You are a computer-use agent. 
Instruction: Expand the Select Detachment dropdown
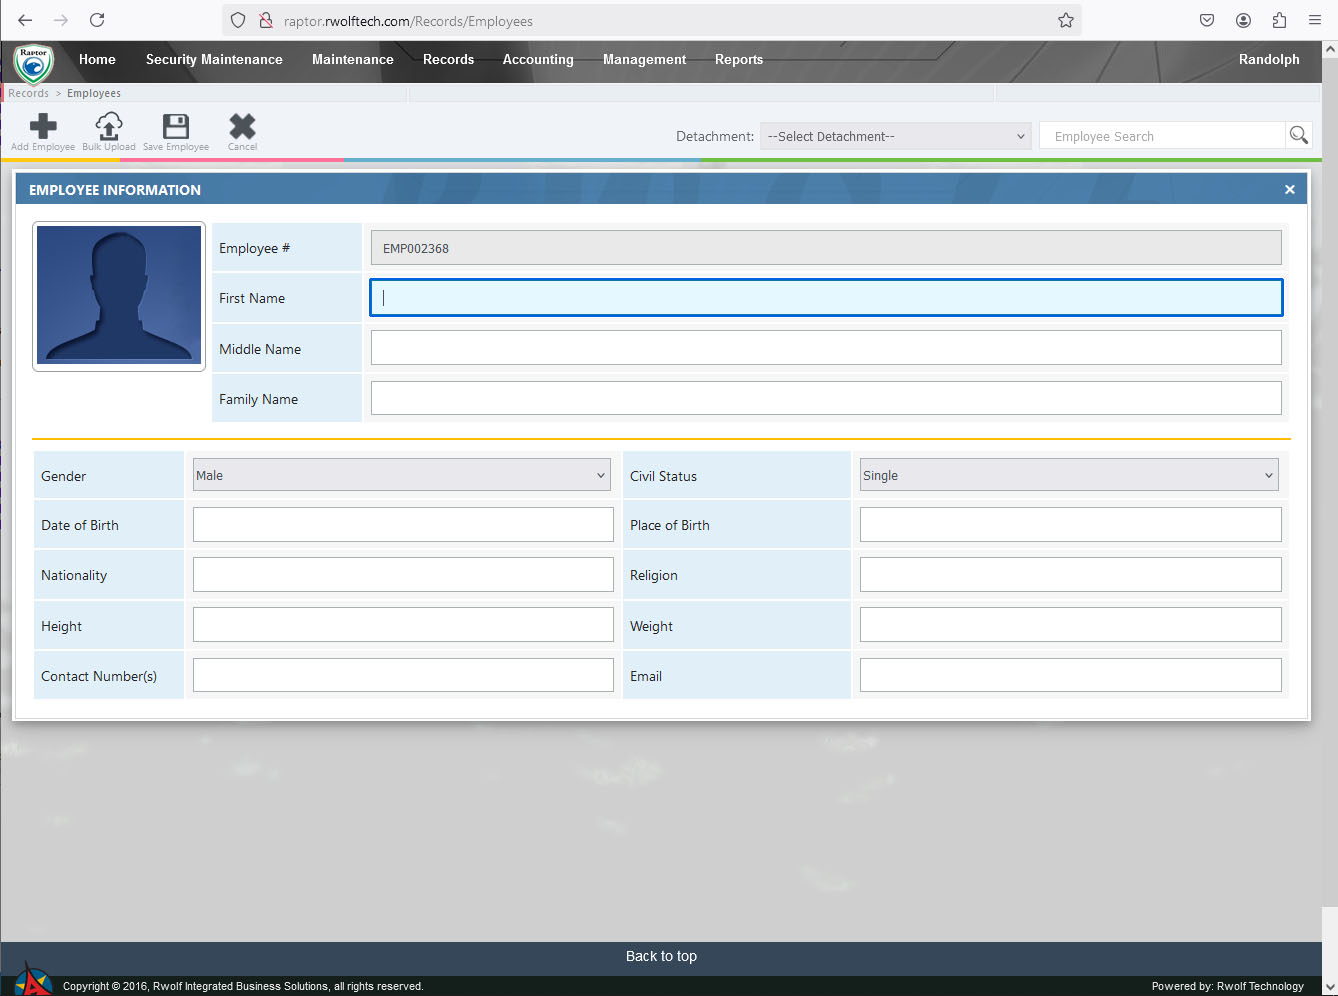pyautogui.click(x=896, y=137)
